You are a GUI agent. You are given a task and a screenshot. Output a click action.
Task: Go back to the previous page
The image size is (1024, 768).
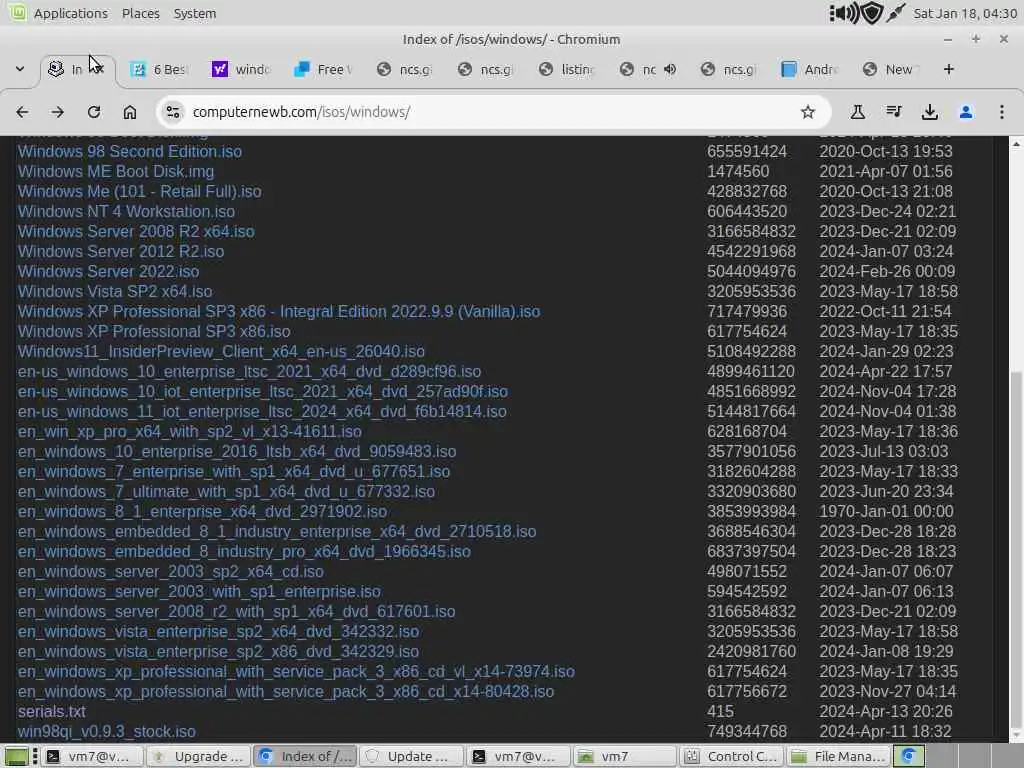tap(22, 112)
